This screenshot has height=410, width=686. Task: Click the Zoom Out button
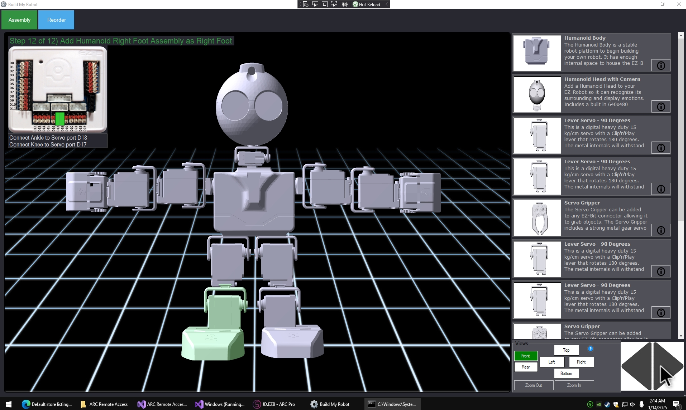[533, 385]
